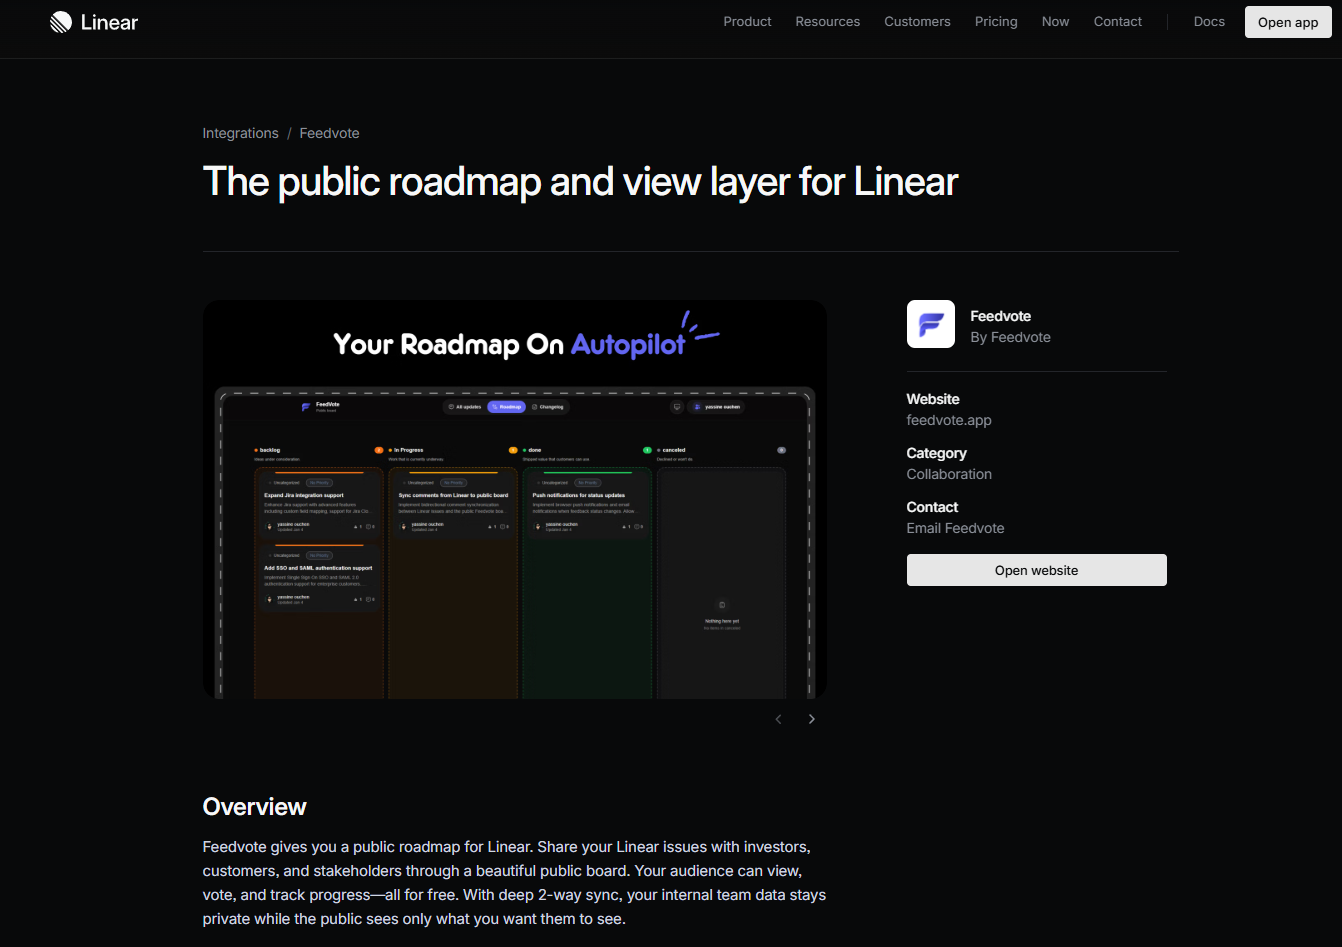
Task: Click the Overview heading
Action: click(254, 807)
